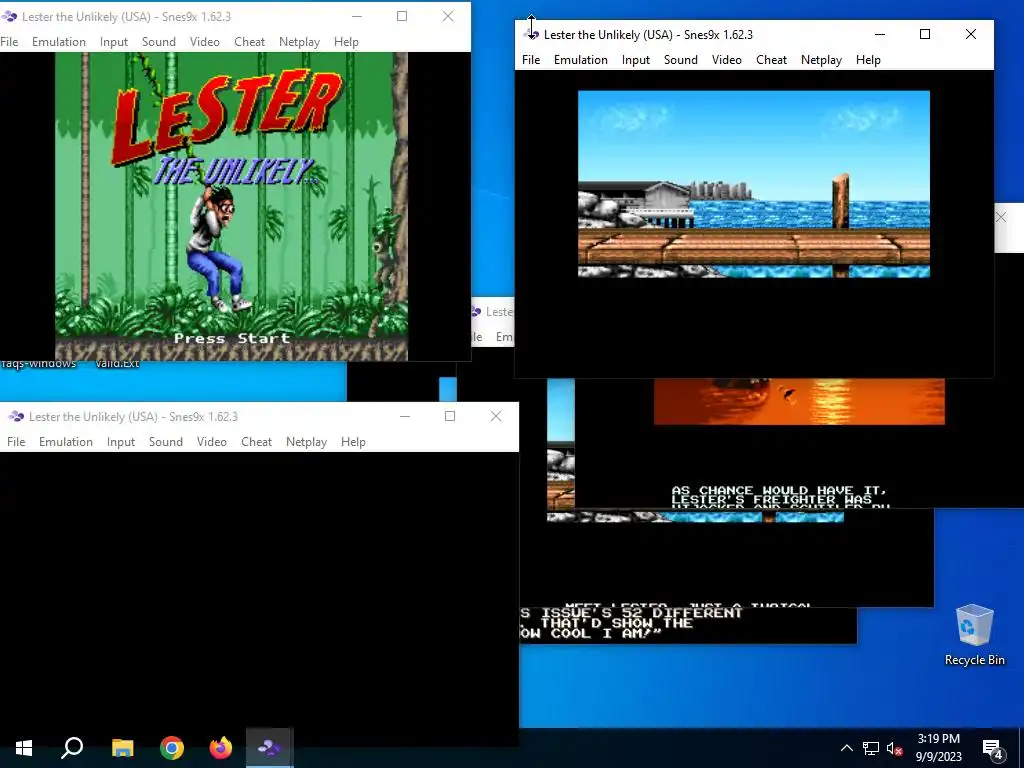This screenshot has height=768, width=1024.
Task: Minimize the top-right Snes9x window
Action: point(880,34)
